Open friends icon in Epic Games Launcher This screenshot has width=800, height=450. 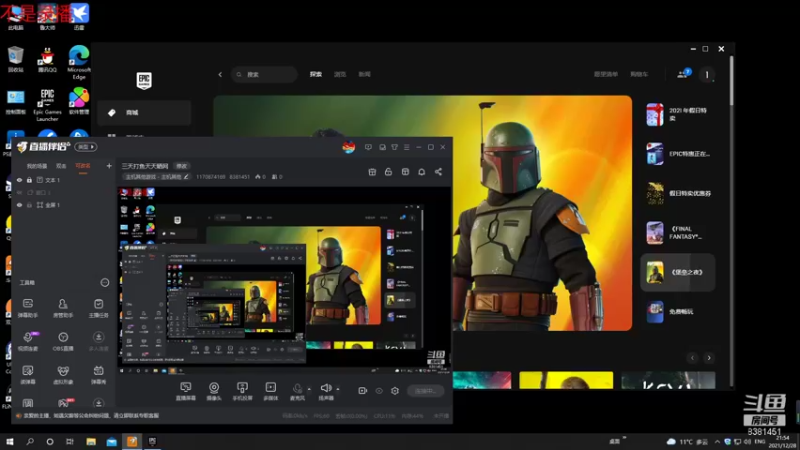pyautogui.click(x=683, y=74)
